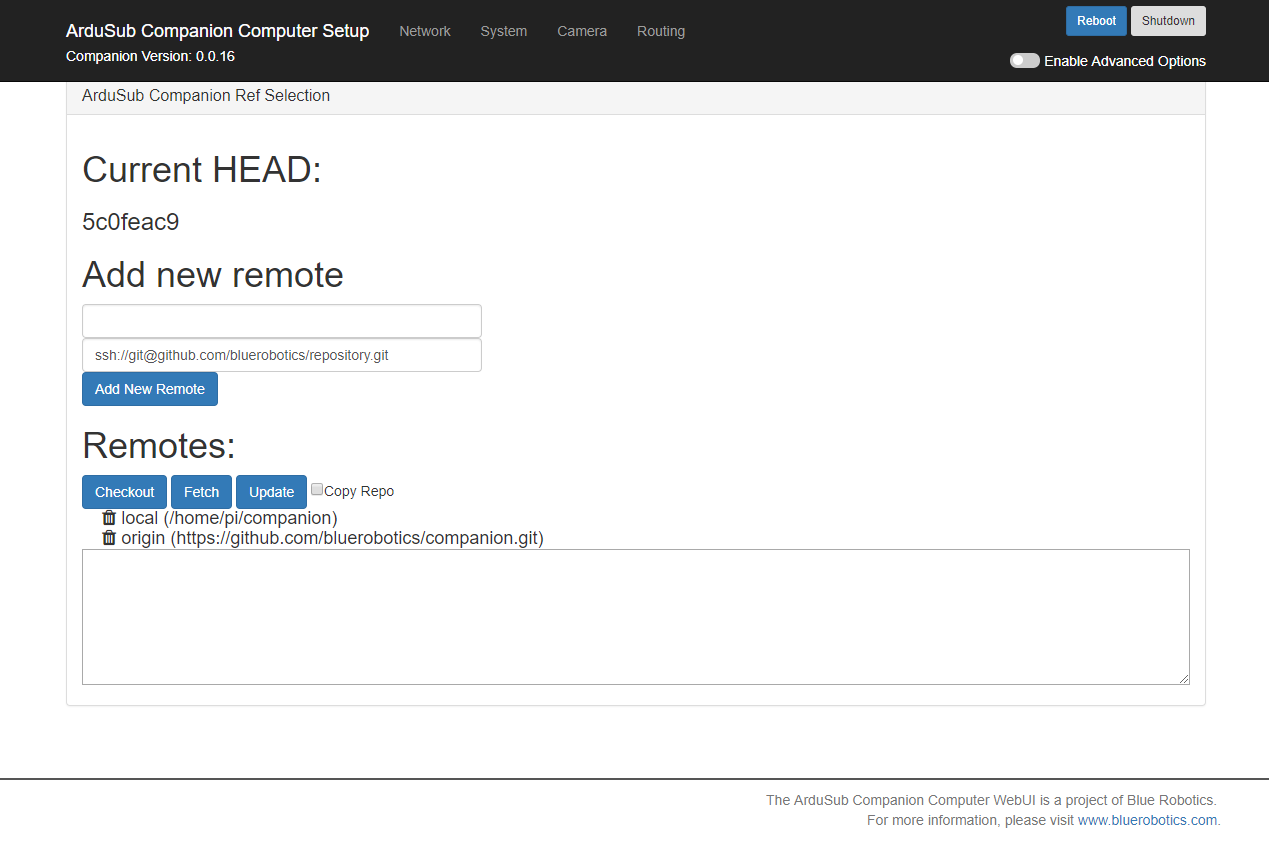Open the System menu
The width and height of the screenshot is (1269, 863).
coord(503,31)
